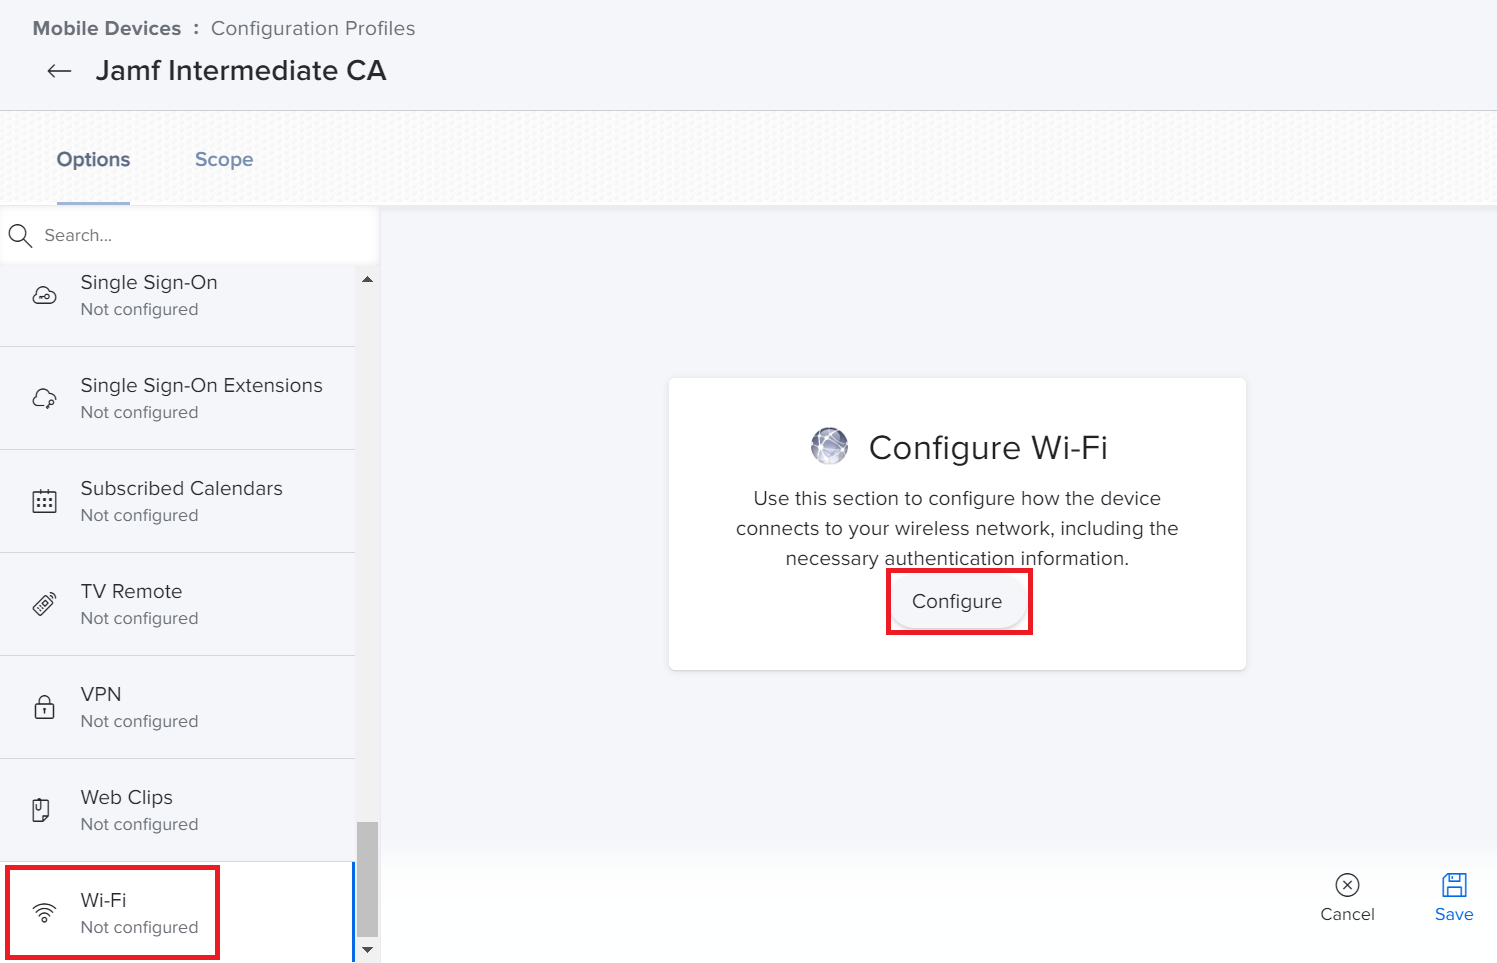Click the Wi-Fi section description paragraph
Screen dimensions: 1497x963
pyautogui.click(x=957, y=528)
